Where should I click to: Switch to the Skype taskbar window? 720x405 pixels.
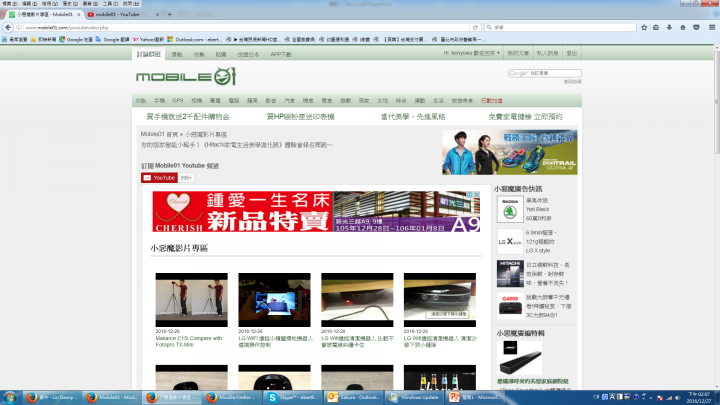click(x=293, y=398)
